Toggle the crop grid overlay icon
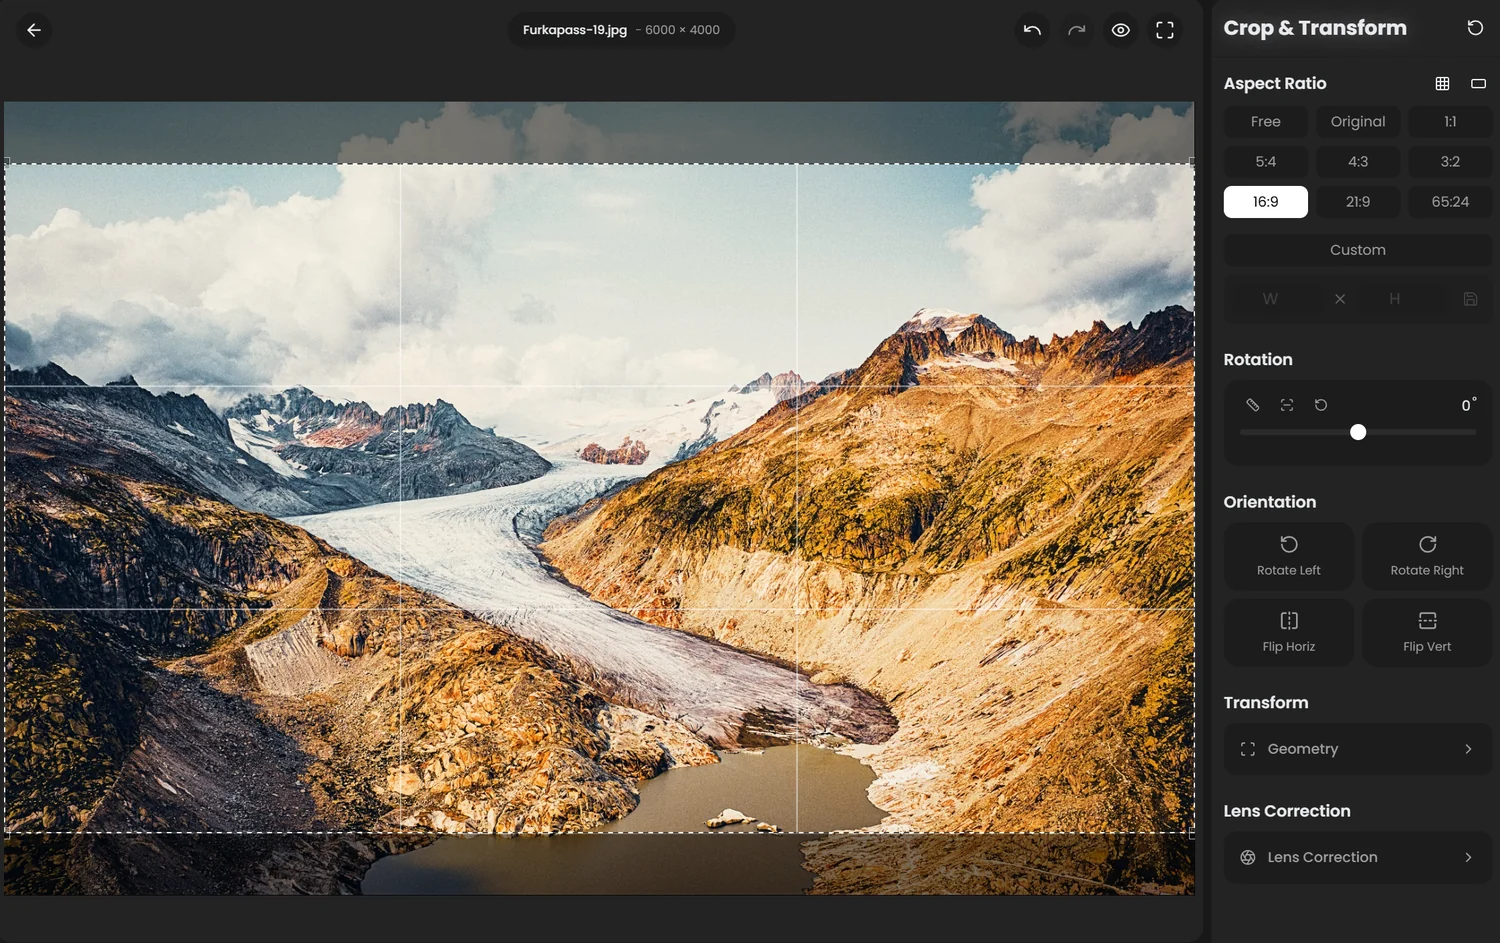 click(x=1442, y=84)
